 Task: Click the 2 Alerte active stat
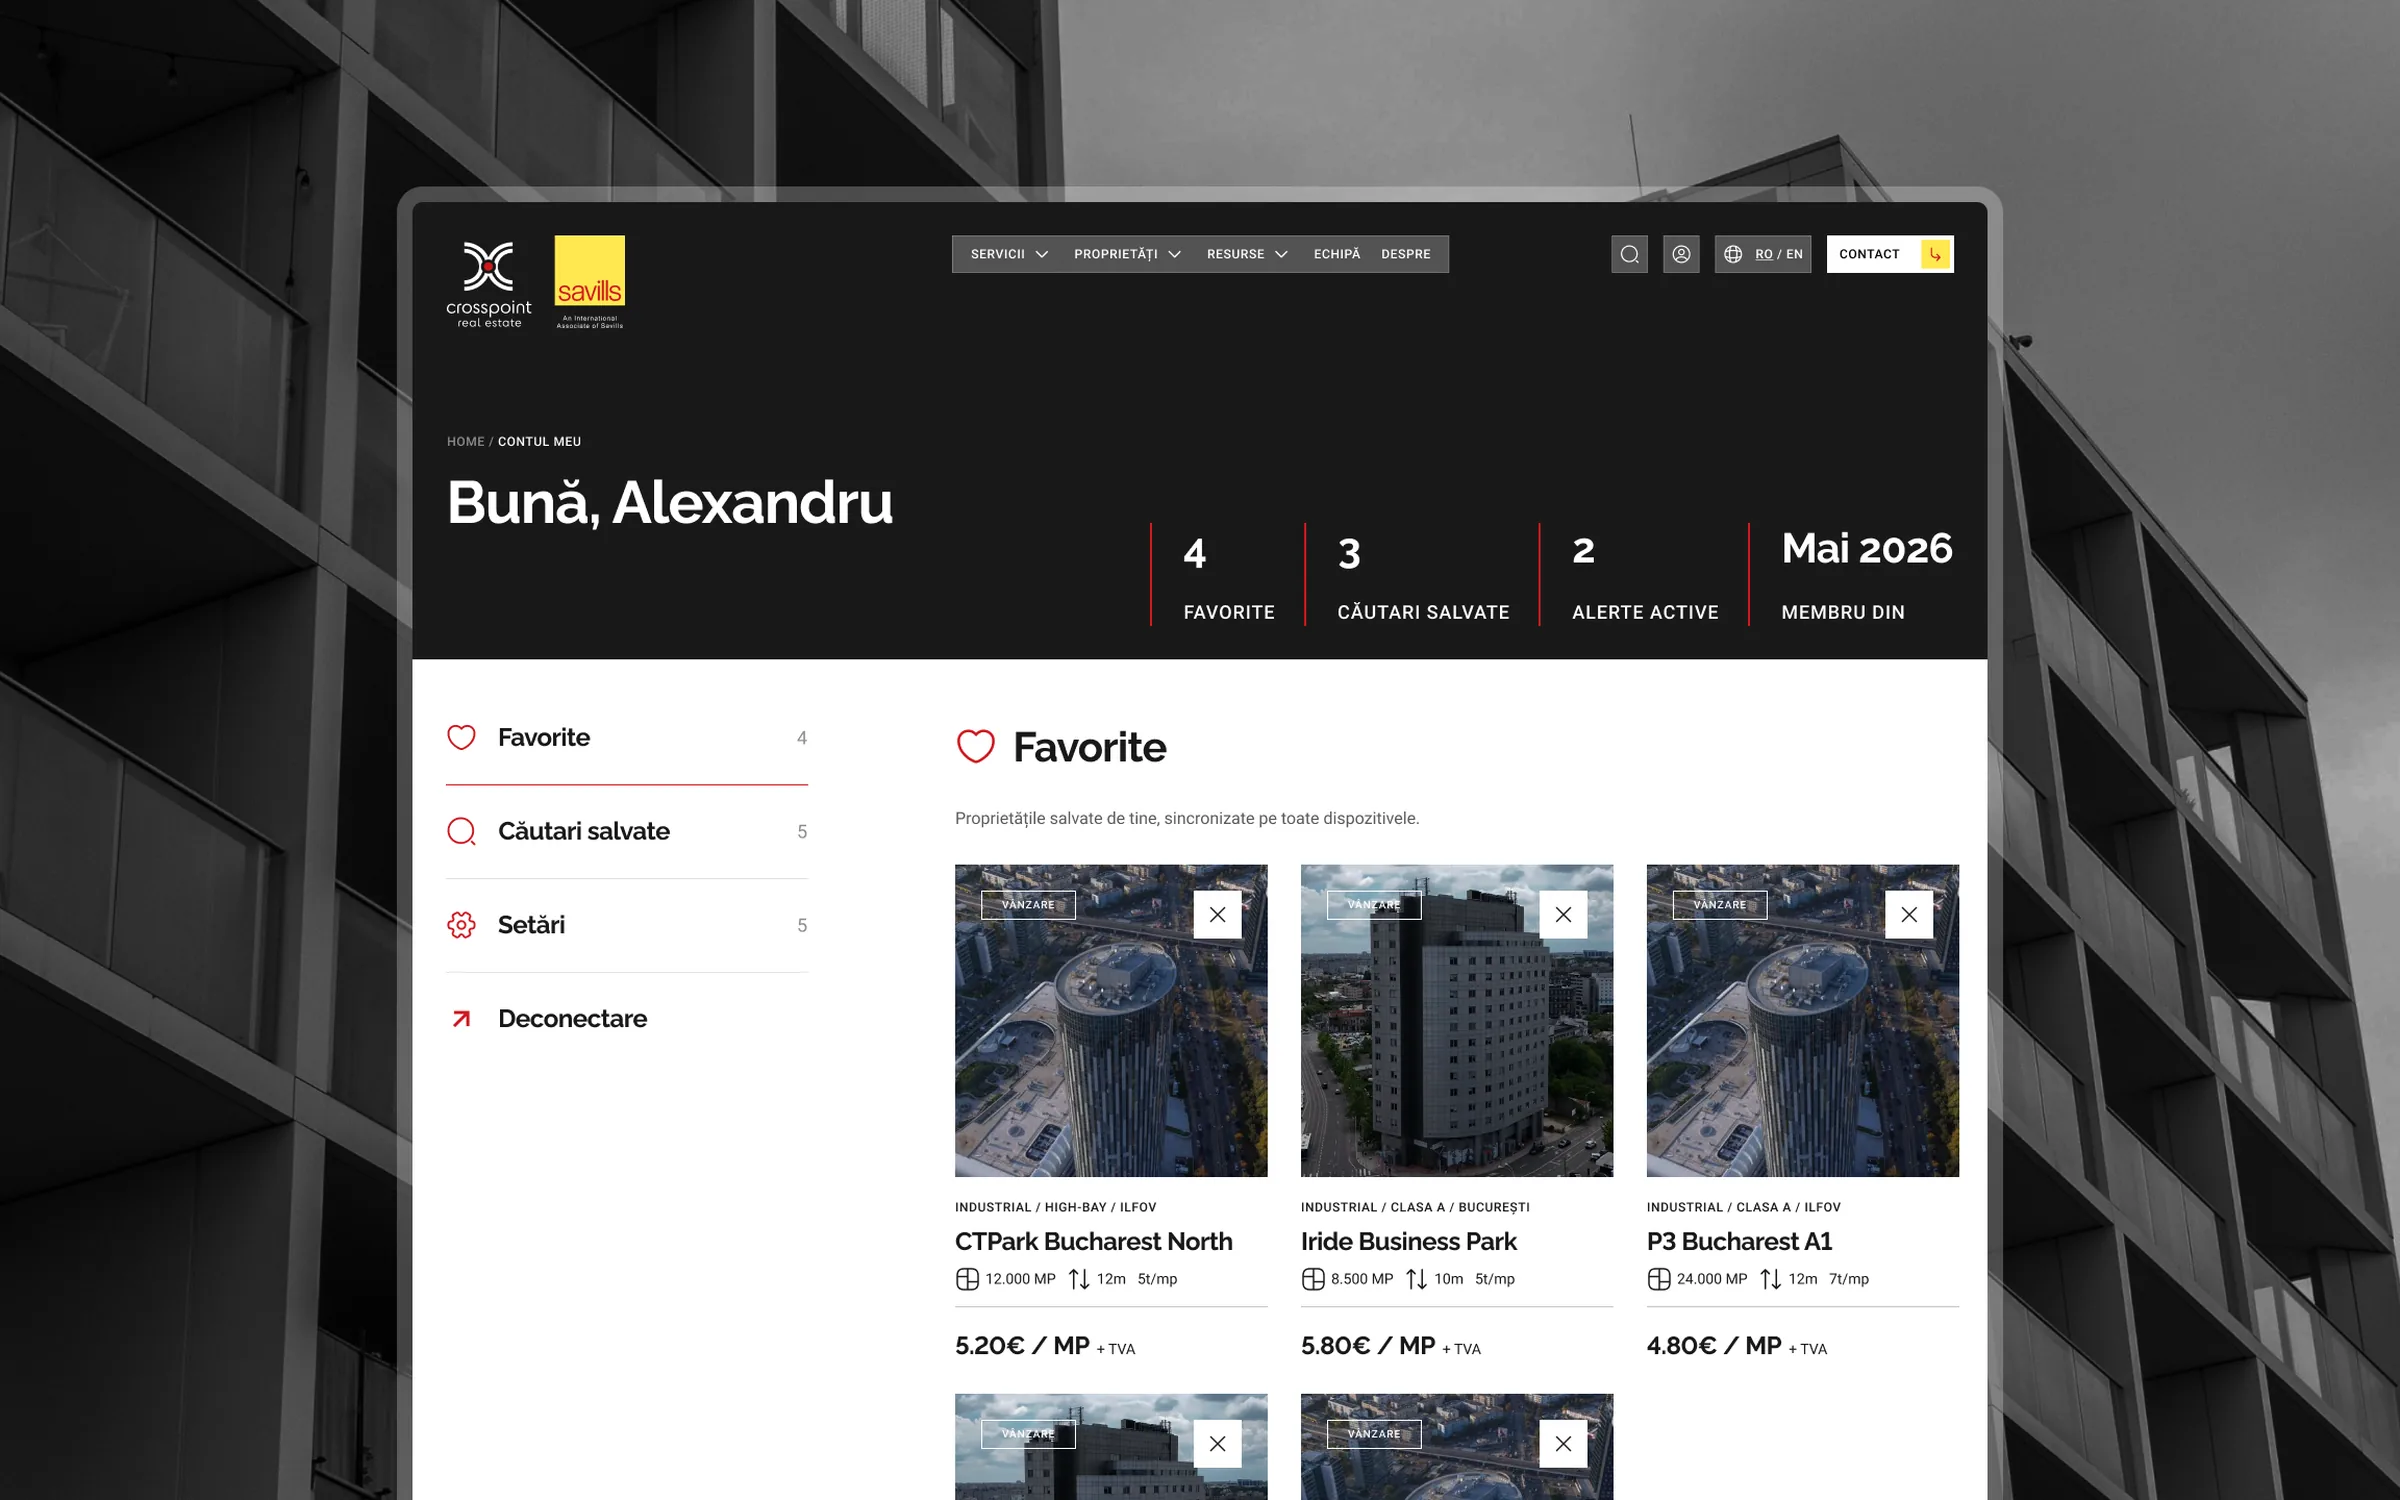click(x=1644, y=577)
